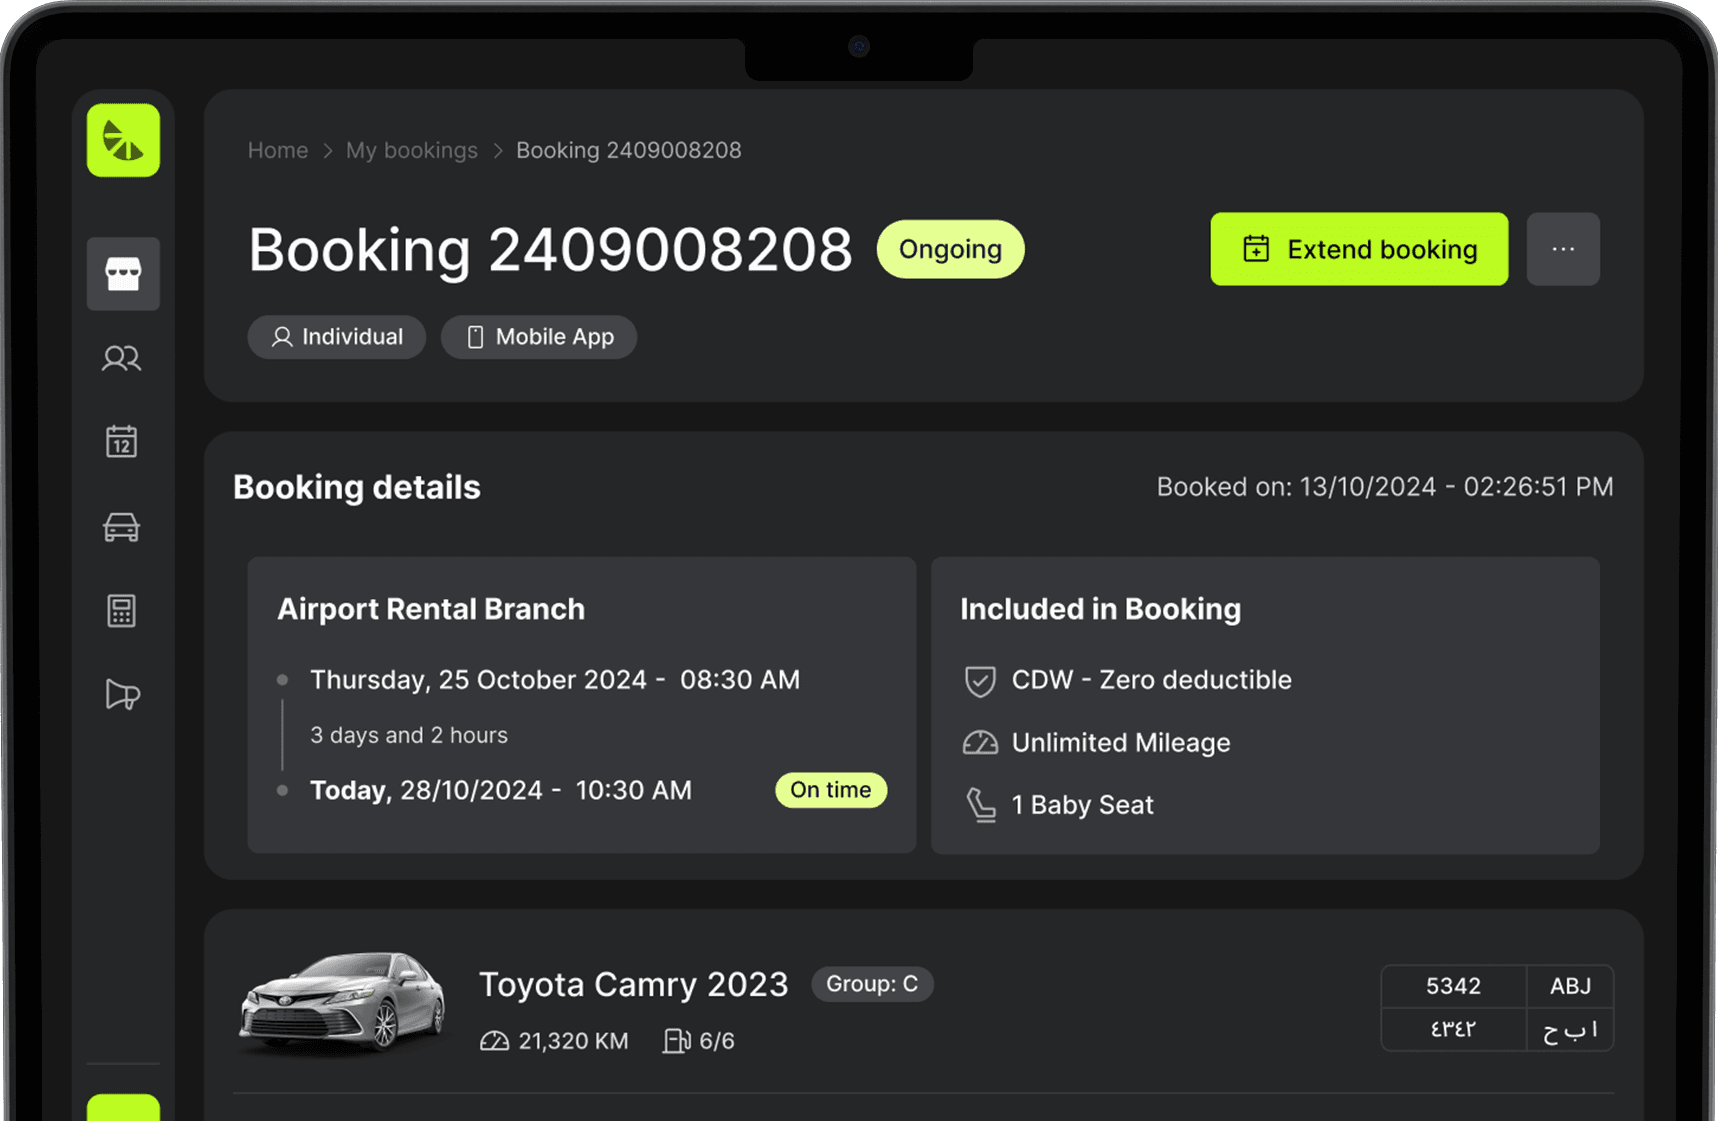Click the baby seat icon
This screenshot has height=1121, width=1718.
[980, 805]
